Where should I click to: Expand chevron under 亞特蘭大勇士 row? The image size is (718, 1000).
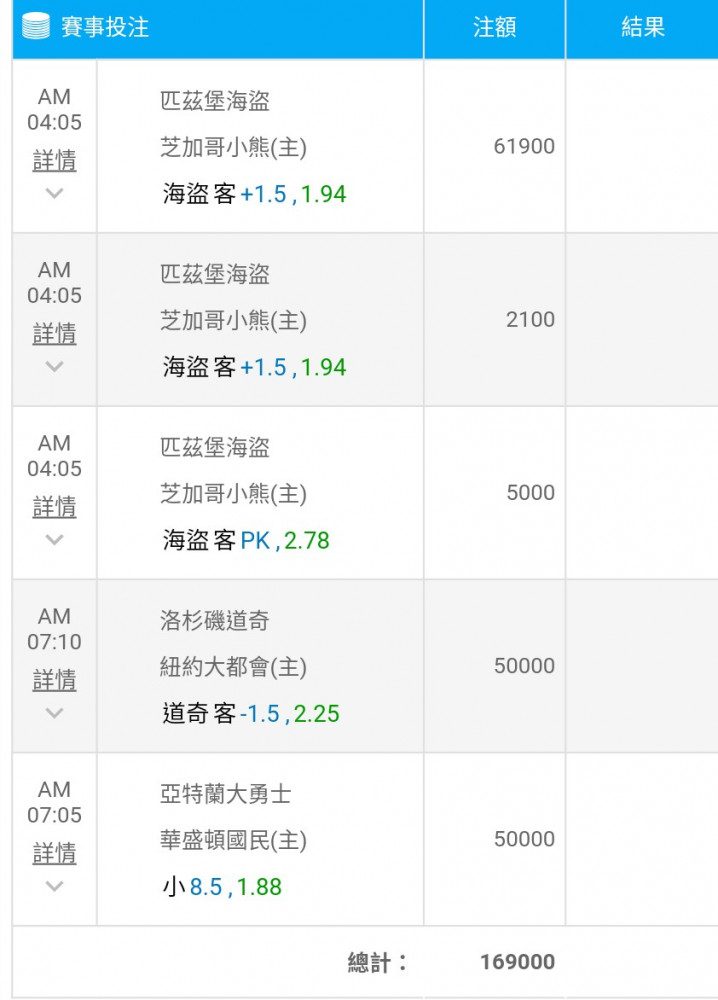[x=55, y=886]
